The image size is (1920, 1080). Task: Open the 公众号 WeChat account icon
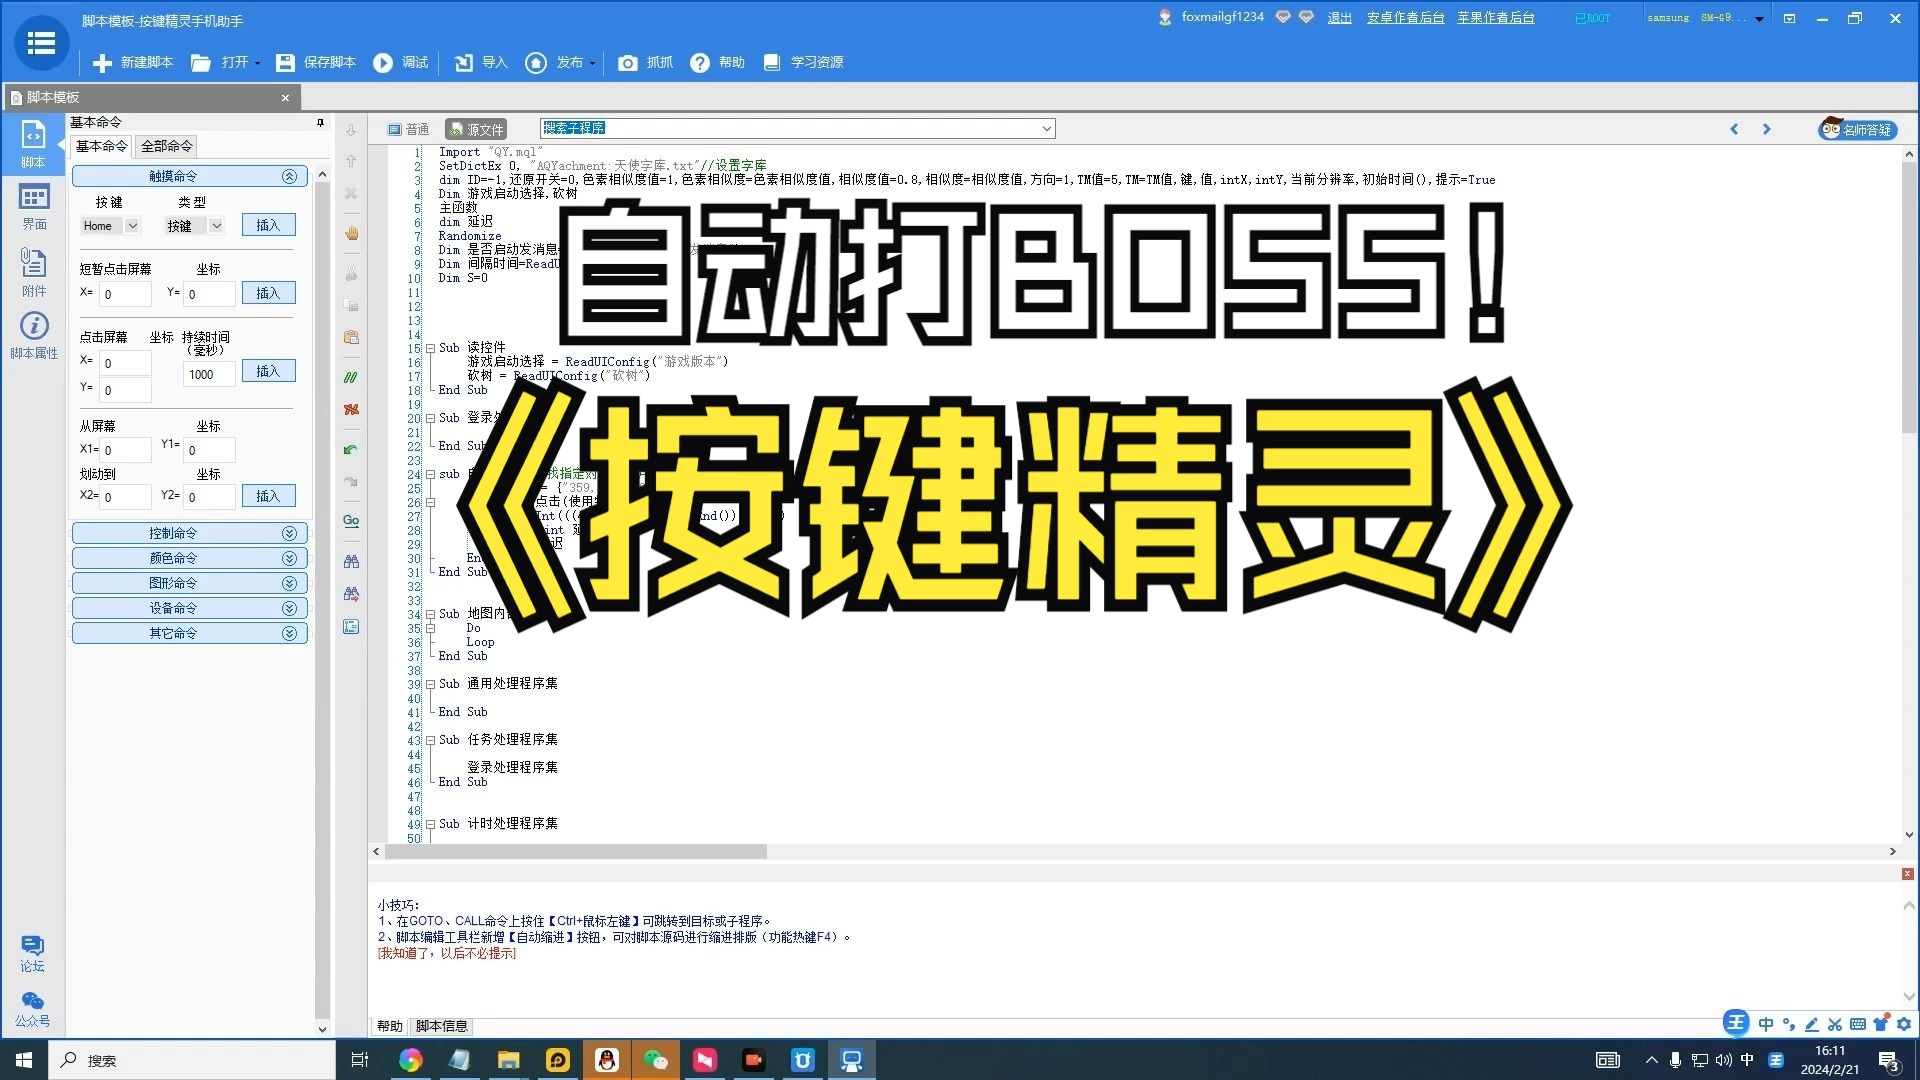click(x=32, y=1009)
